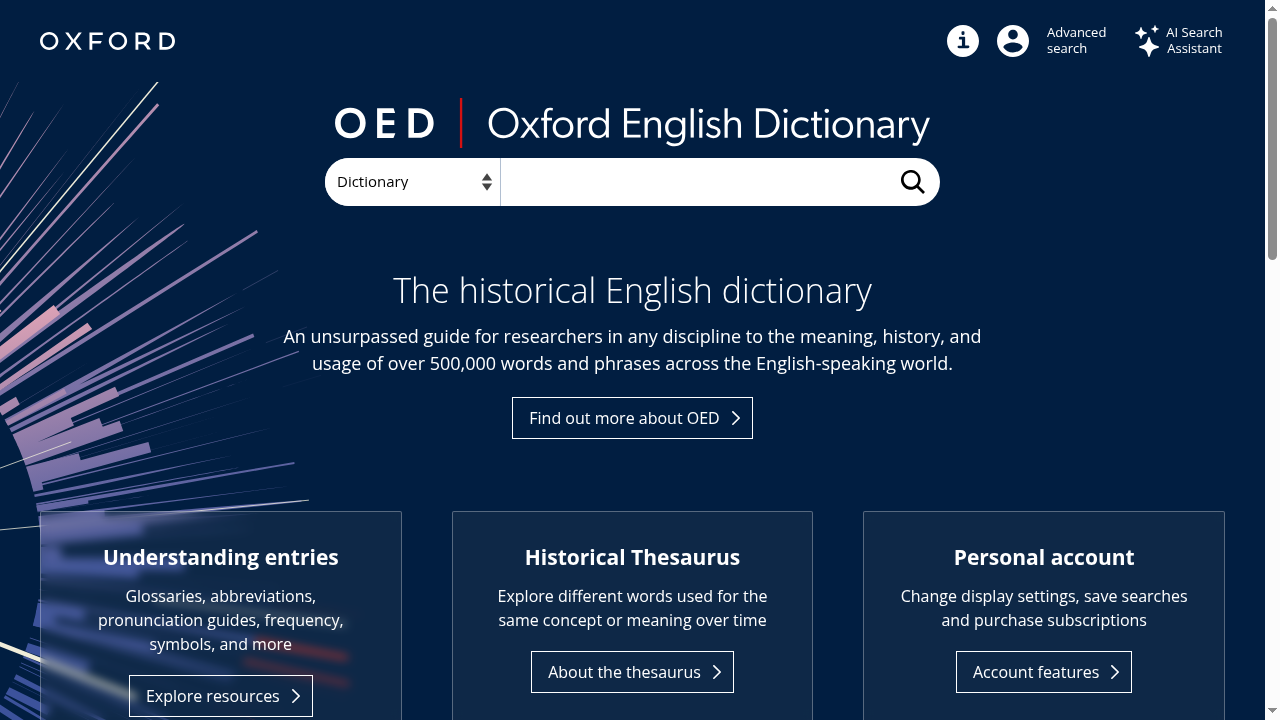The height and width of the screenshot is (720, 1280).
Task: Click the information icon in the header
Action: tap(962, 41)
